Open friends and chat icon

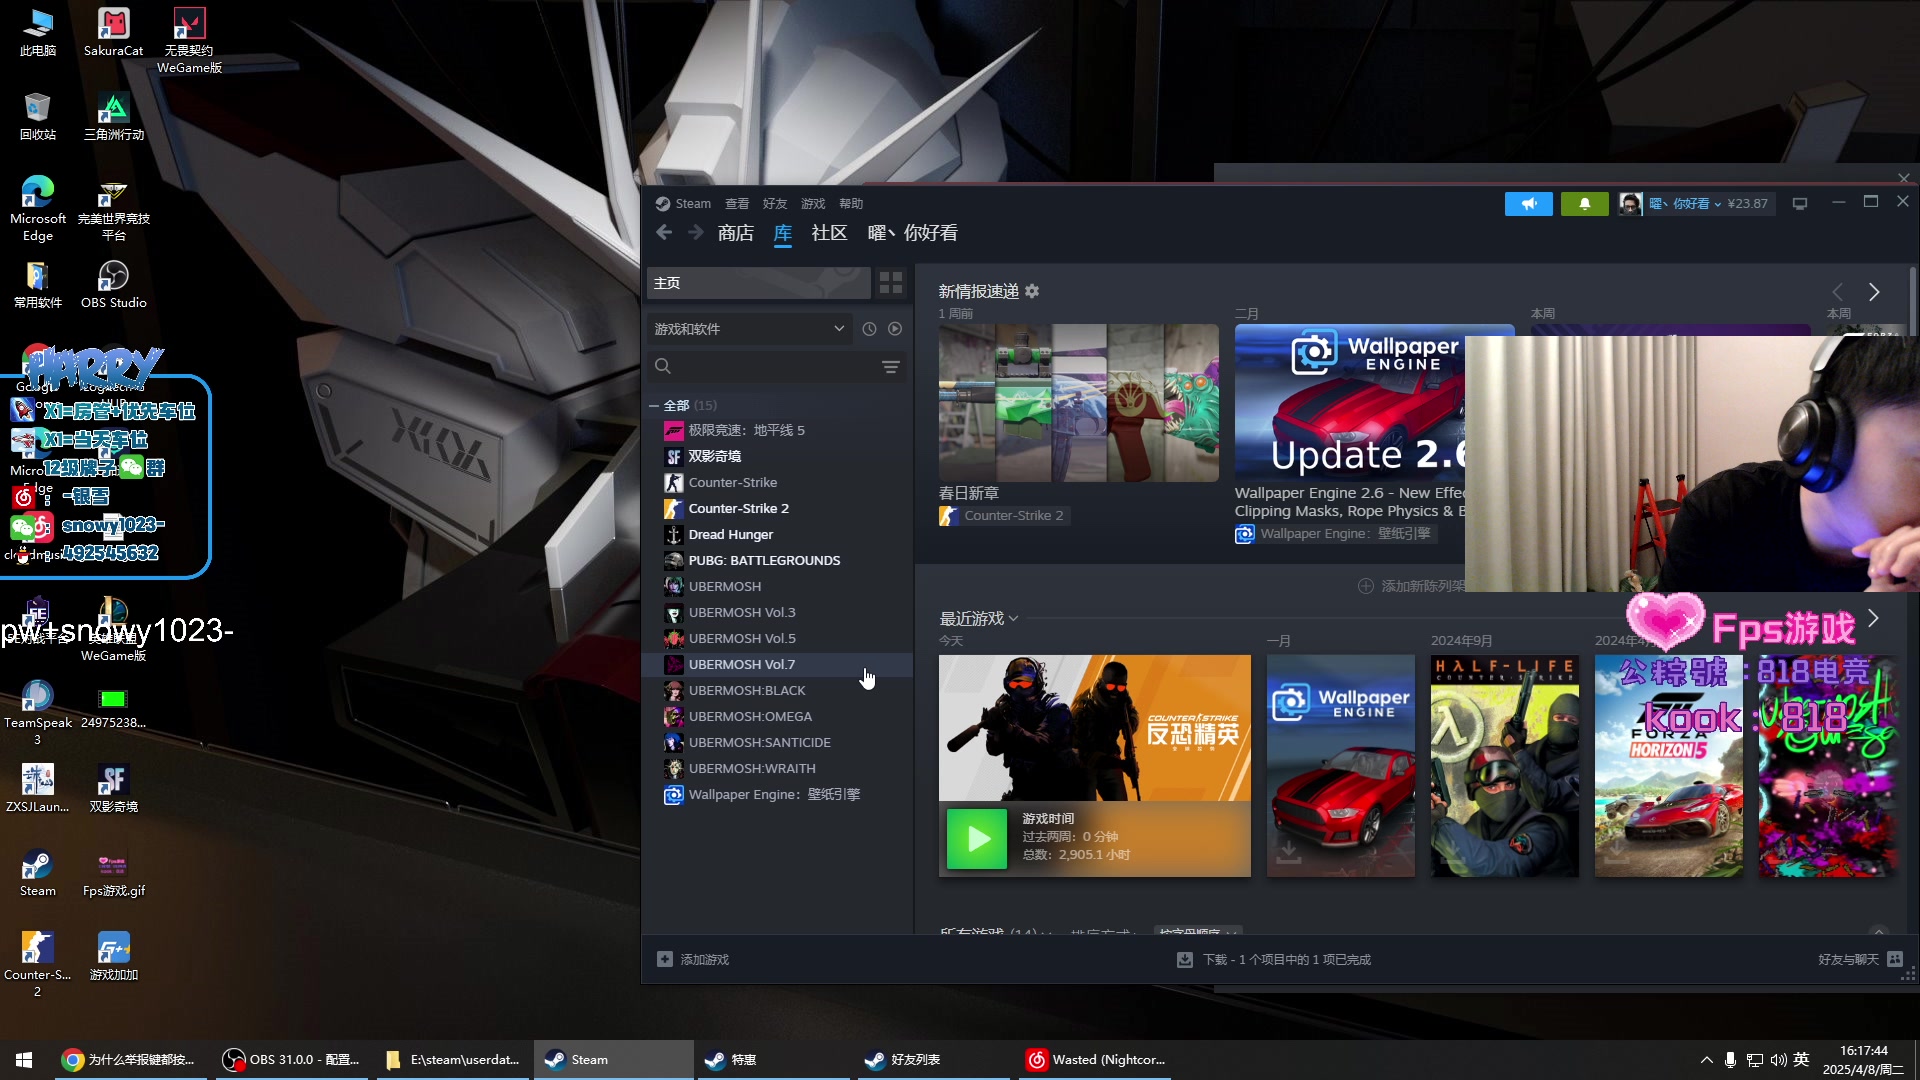pyautogui.click(x=1895, y=959)
